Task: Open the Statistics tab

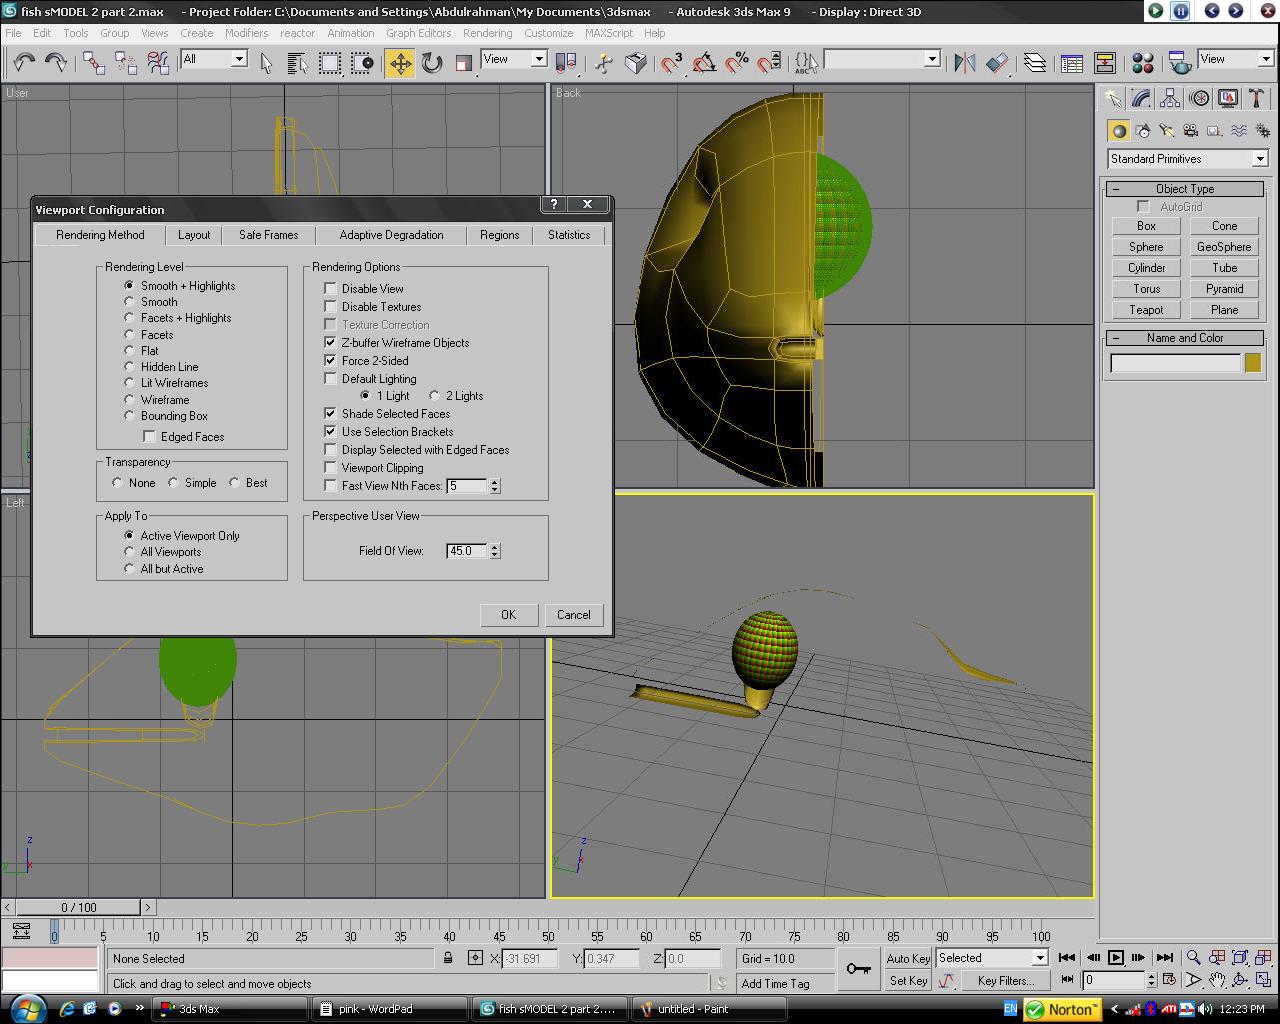Action: pyautogui.click(x=568, y=235)
